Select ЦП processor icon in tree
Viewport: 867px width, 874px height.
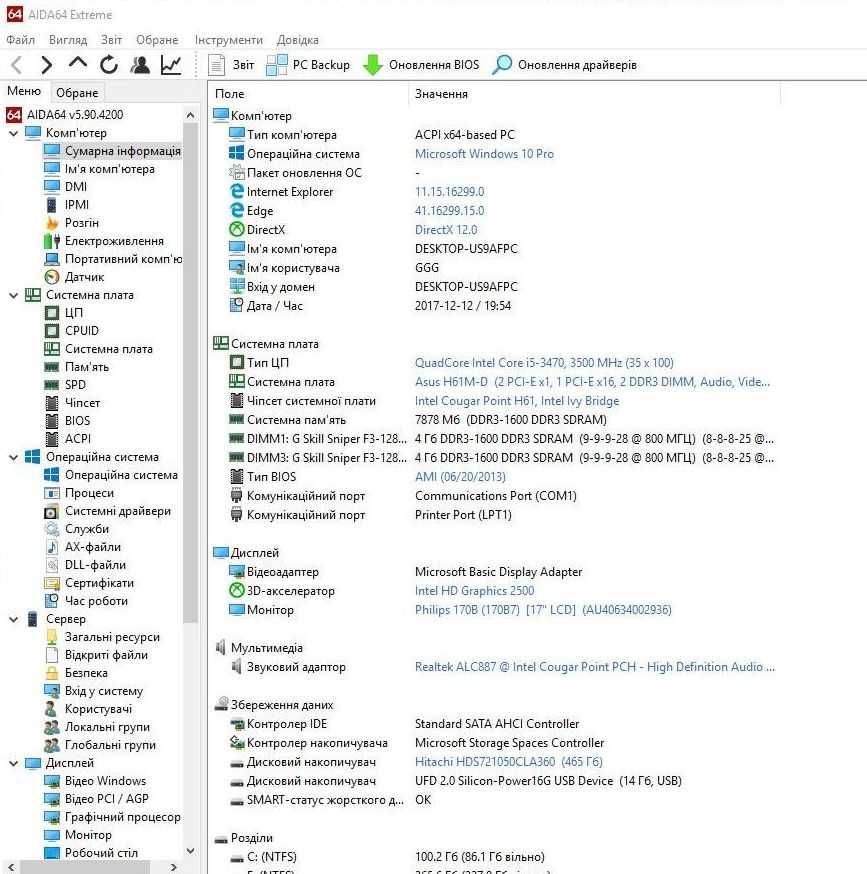[64, 313]
